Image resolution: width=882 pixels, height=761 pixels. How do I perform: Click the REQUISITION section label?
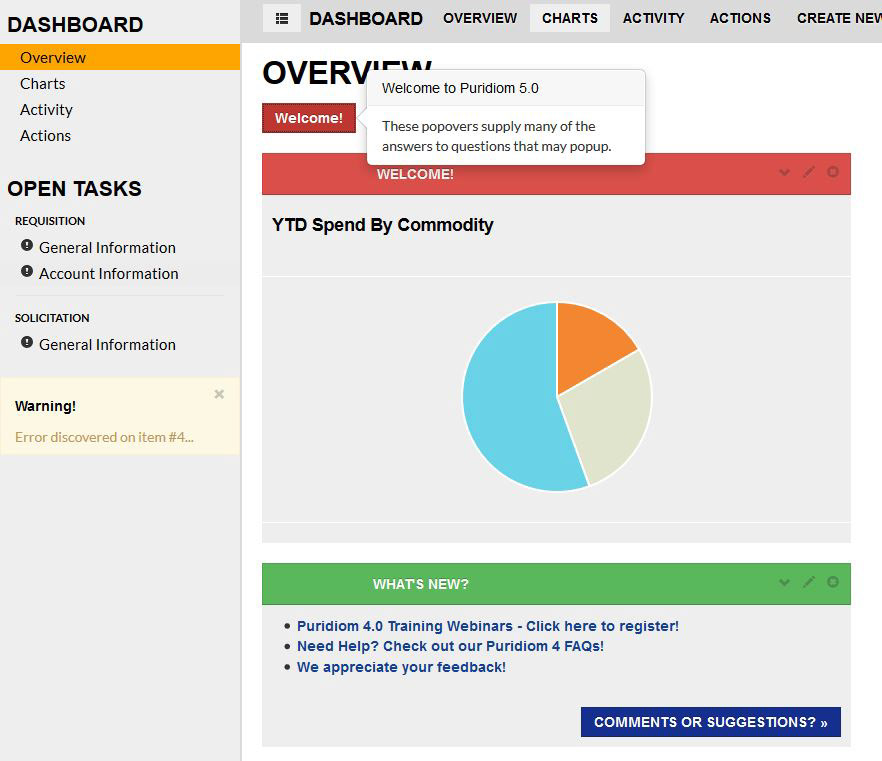[x=50, y=221]
